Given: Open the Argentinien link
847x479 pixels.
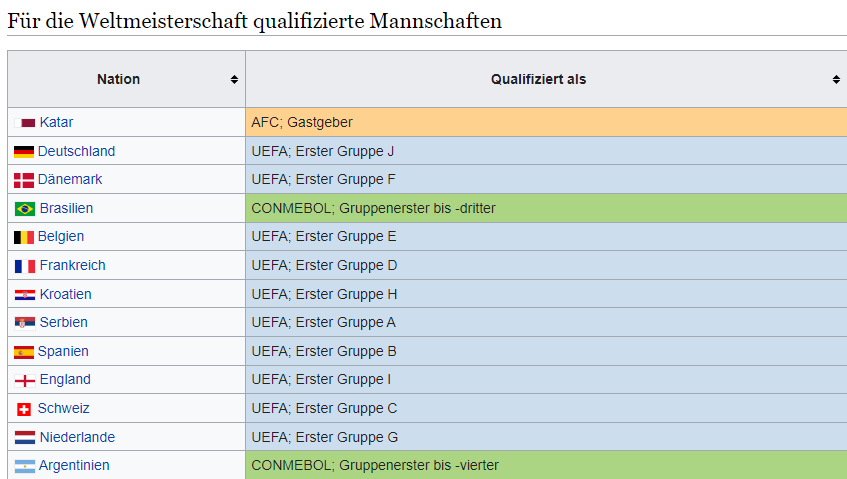Looking at the screenshot, I should [74, 465].
